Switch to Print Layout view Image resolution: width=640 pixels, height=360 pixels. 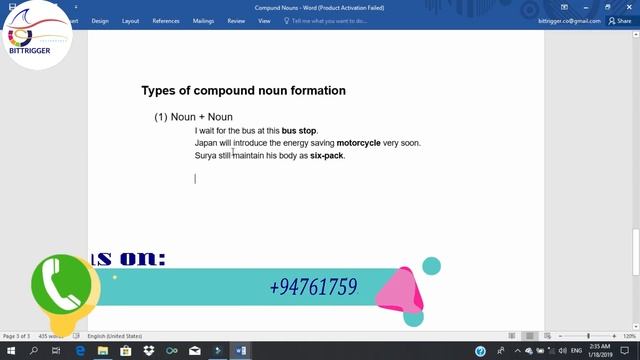click(x=529, y=336)
